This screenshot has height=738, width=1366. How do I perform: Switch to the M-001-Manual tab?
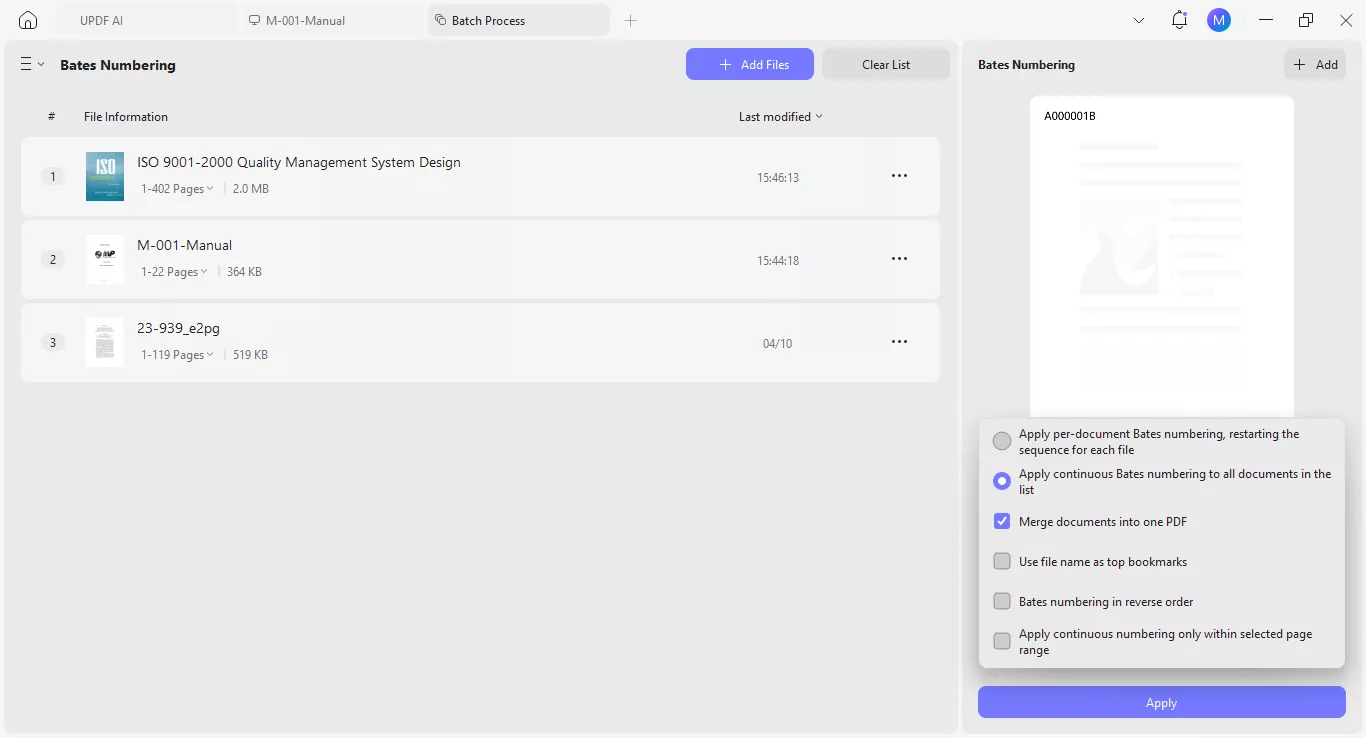(305, 20)
